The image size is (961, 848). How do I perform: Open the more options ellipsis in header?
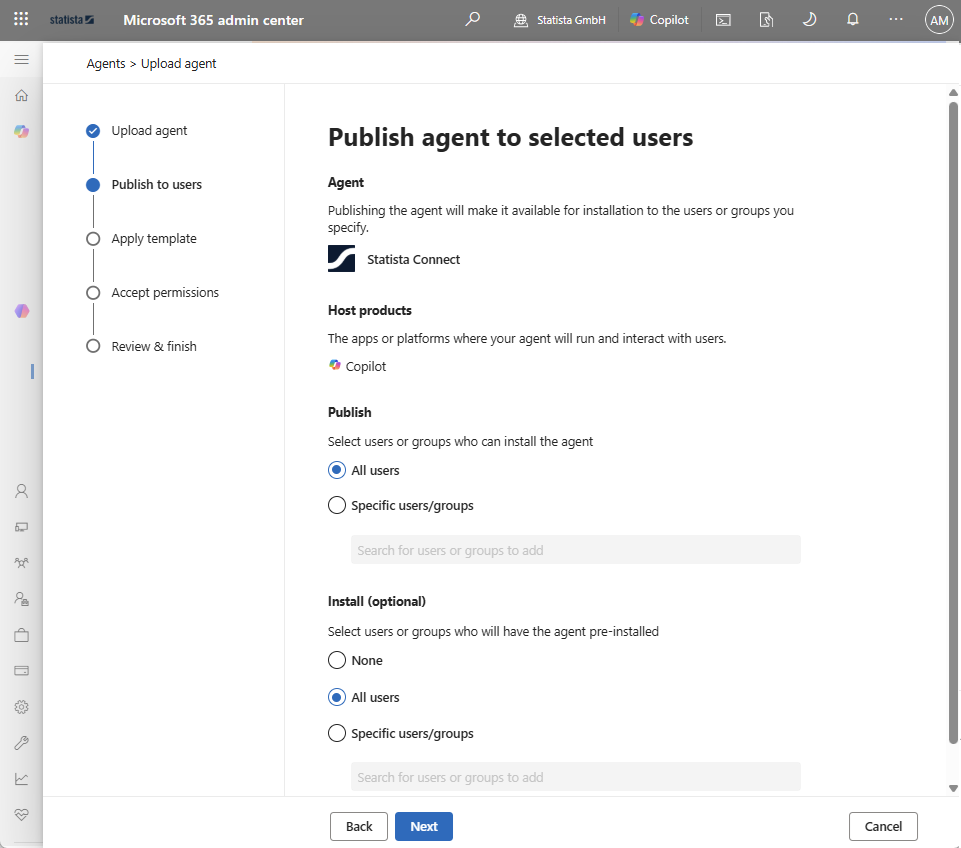click(x=895, y=20)
